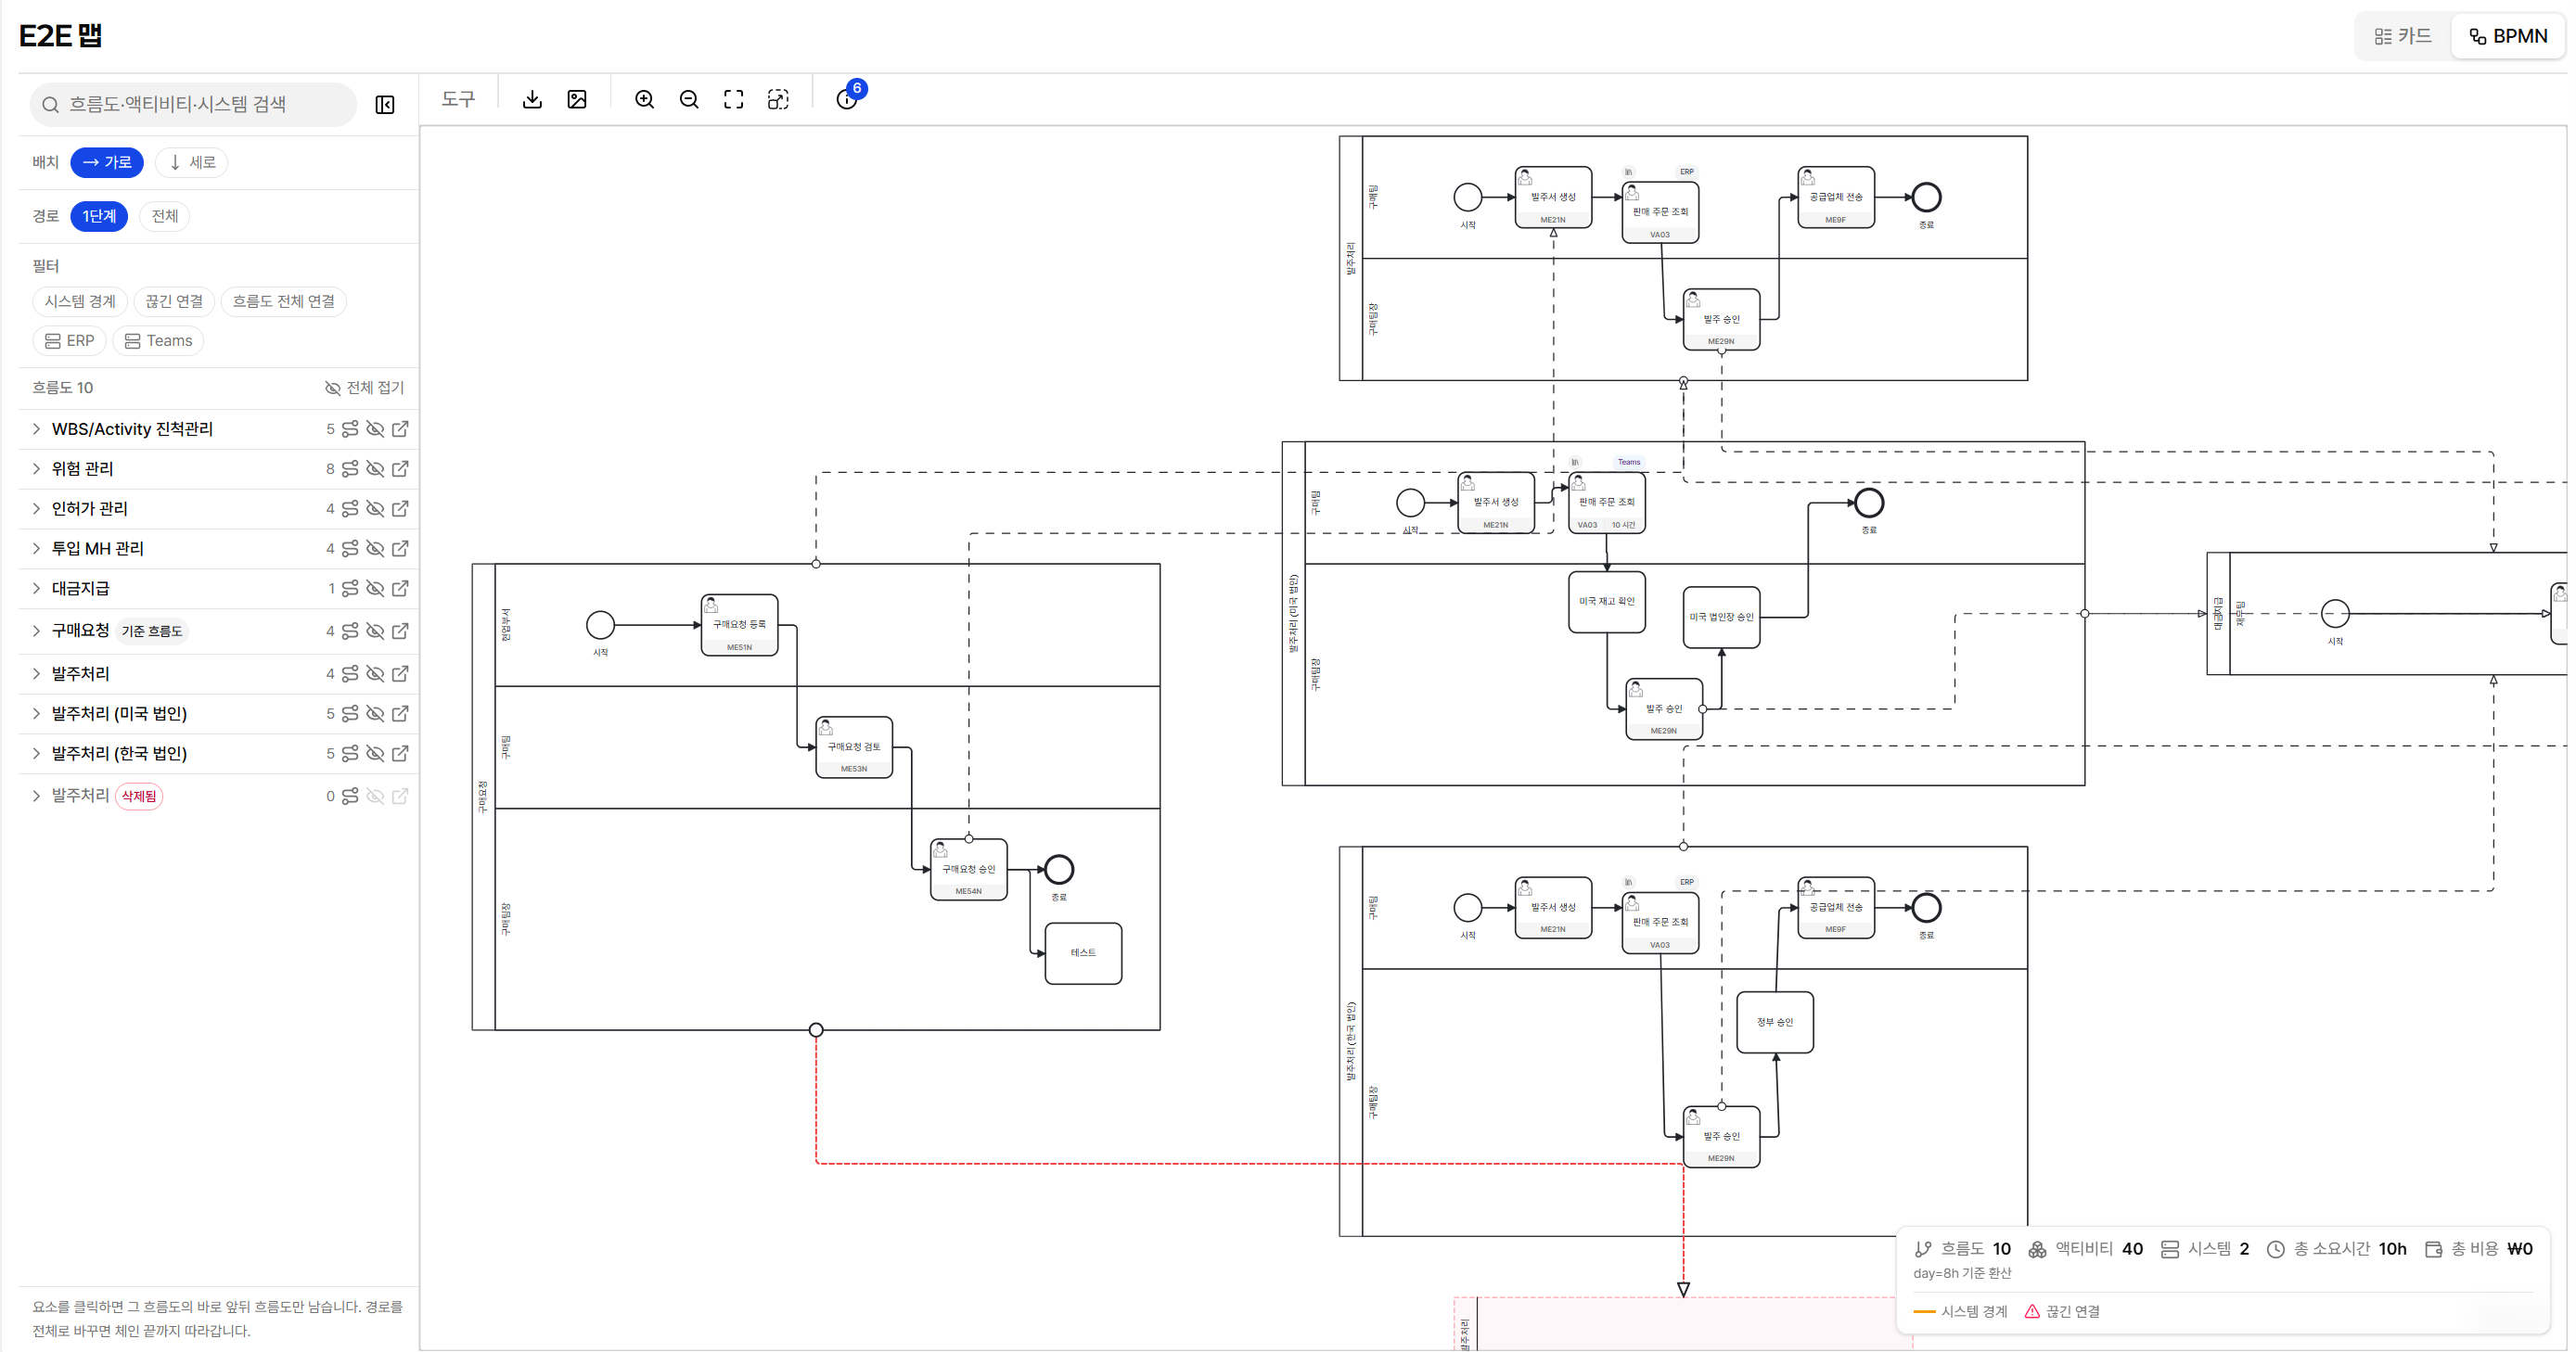
Task: Select 세로 layout option
Action: pos(192,162)
